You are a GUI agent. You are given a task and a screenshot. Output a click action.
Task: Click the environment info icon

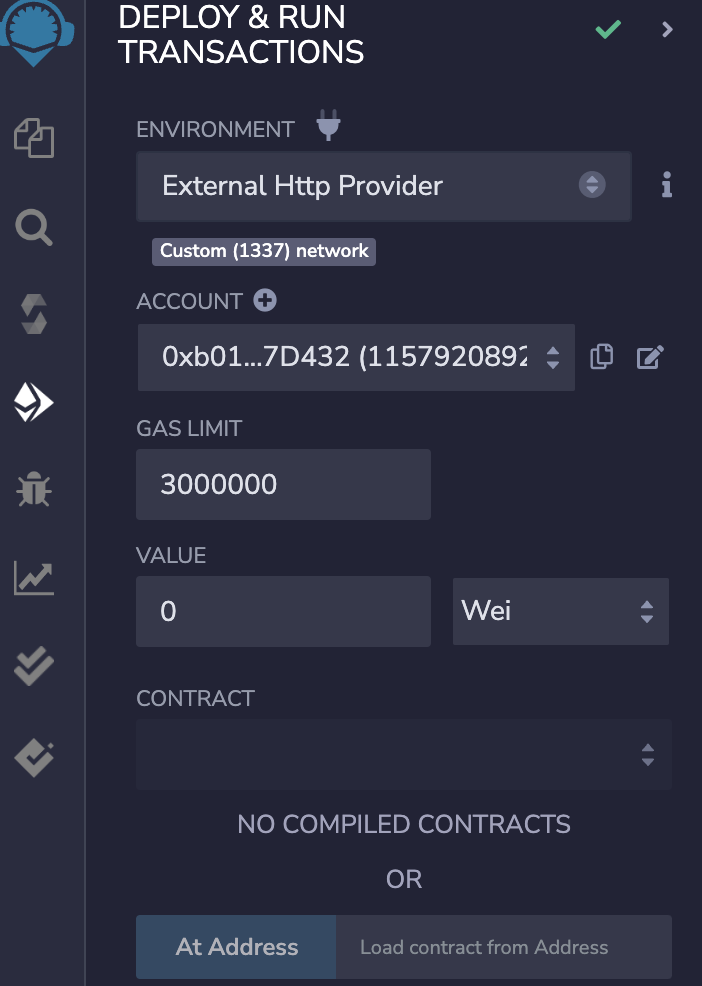[x=666, y=185]
